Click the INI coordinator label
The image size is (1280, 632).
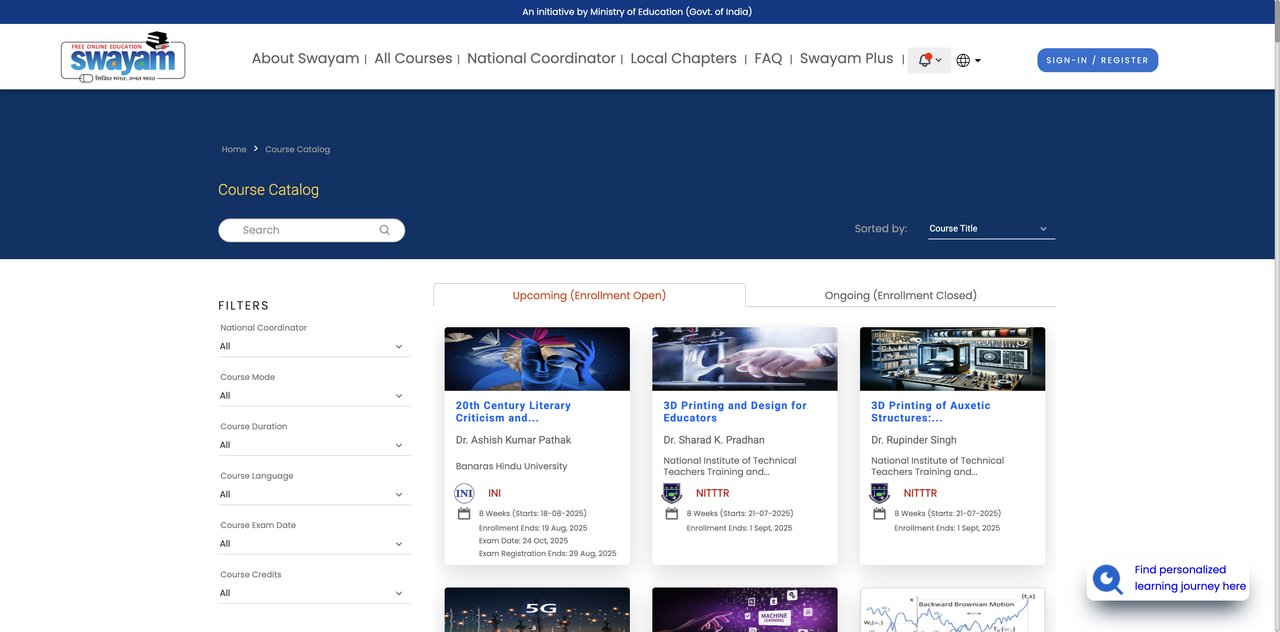494,493
